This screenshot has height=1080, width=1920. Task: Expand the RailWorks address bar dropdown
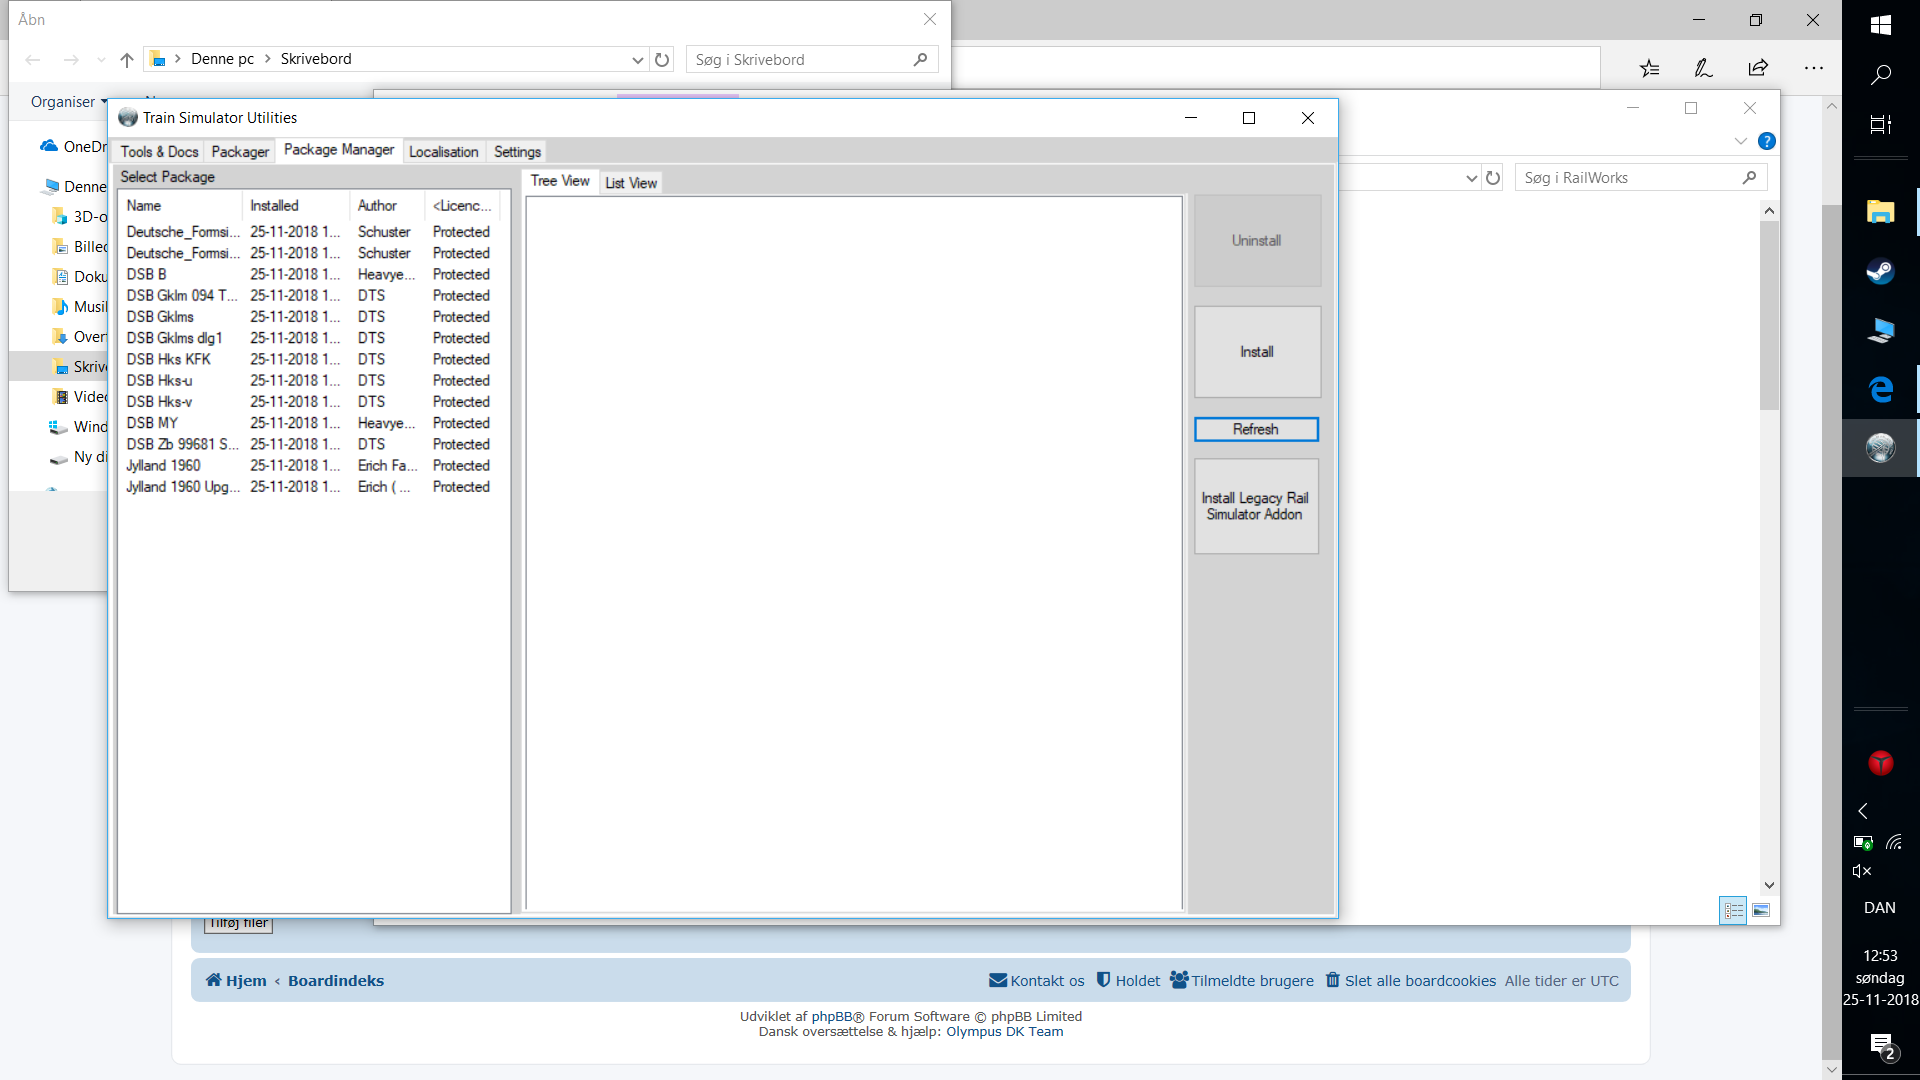(1471, 178)
